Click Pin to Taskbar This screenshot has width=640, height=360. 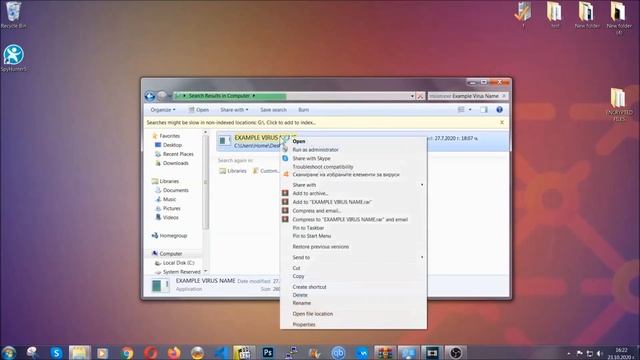308,228
